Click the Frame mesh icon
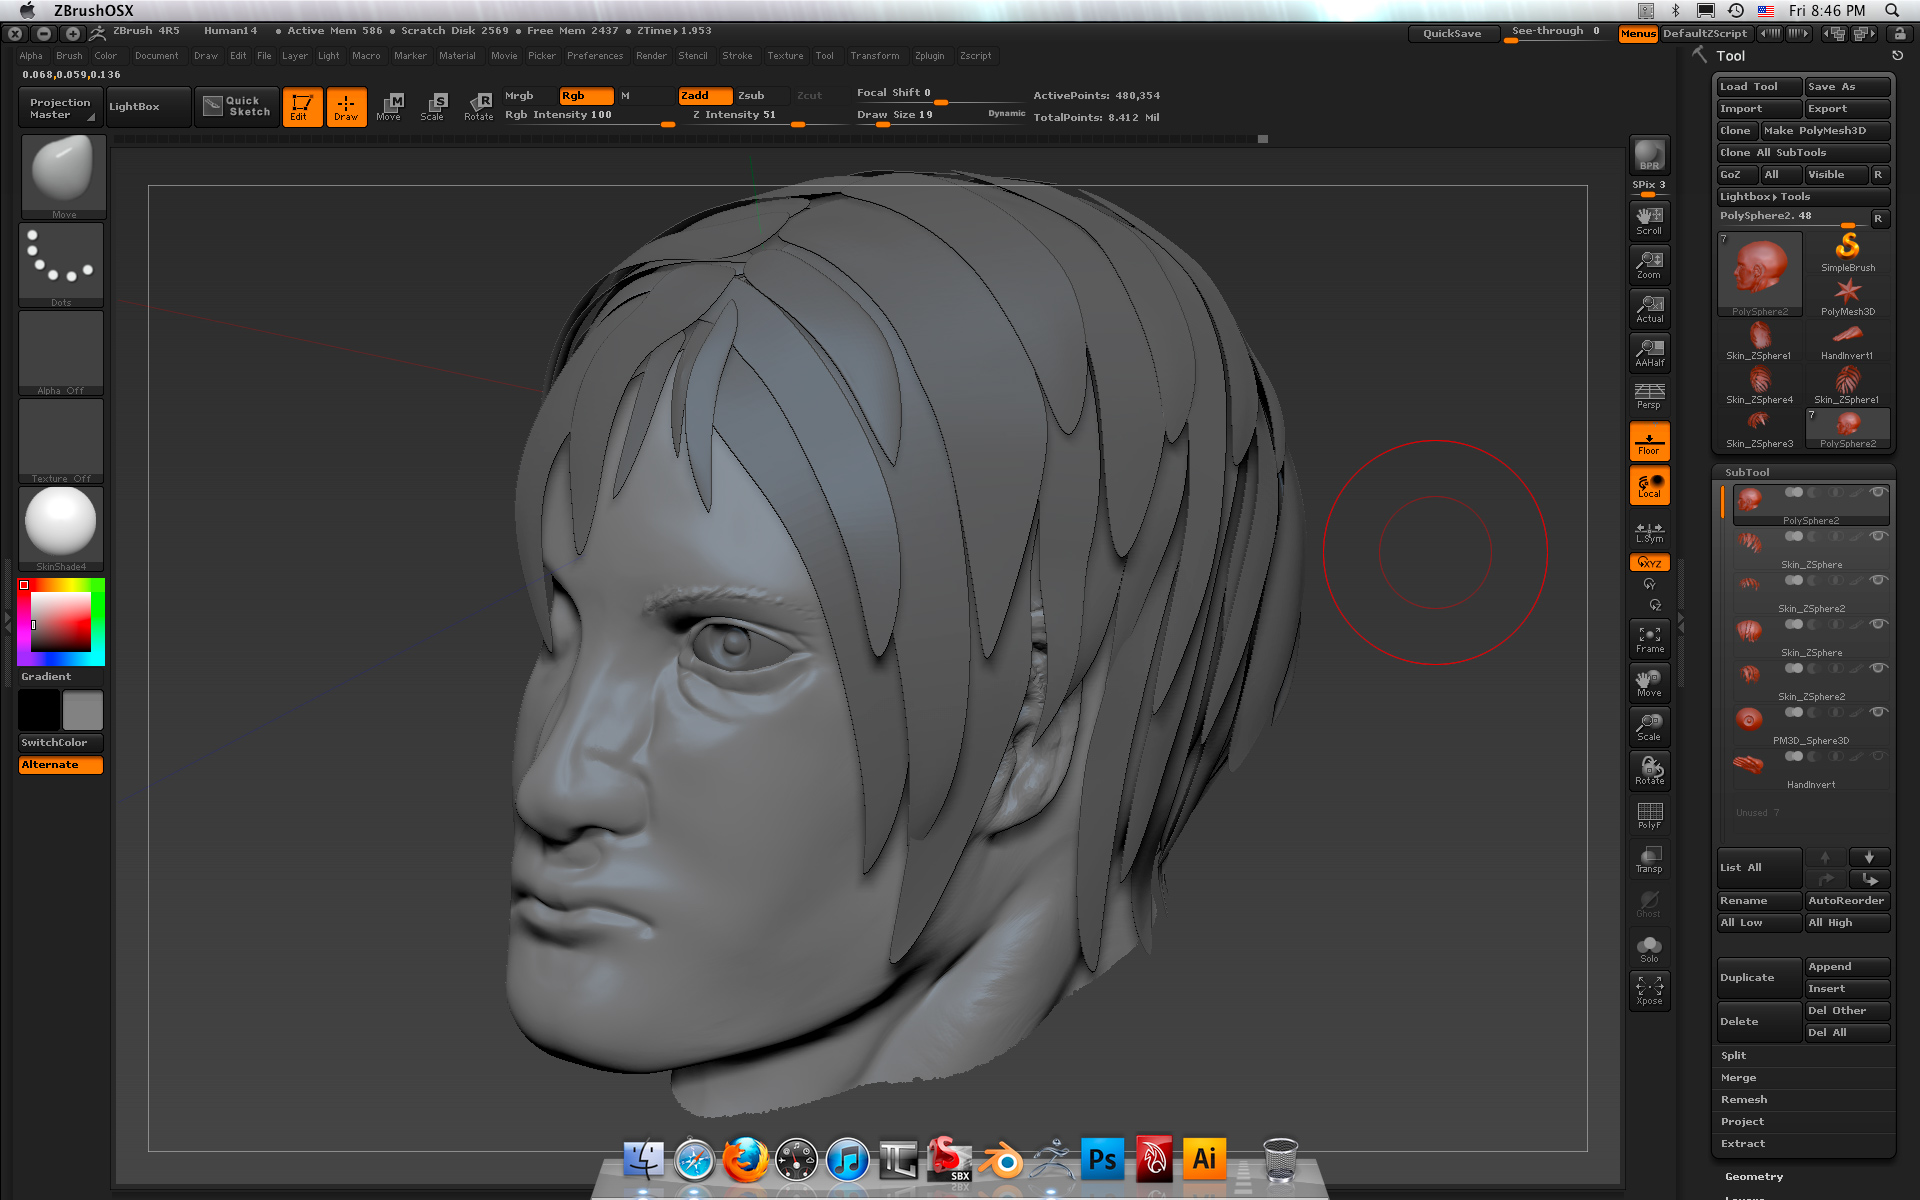The height and width of the screenshot is (1200, 1920). click(1649, 638)
